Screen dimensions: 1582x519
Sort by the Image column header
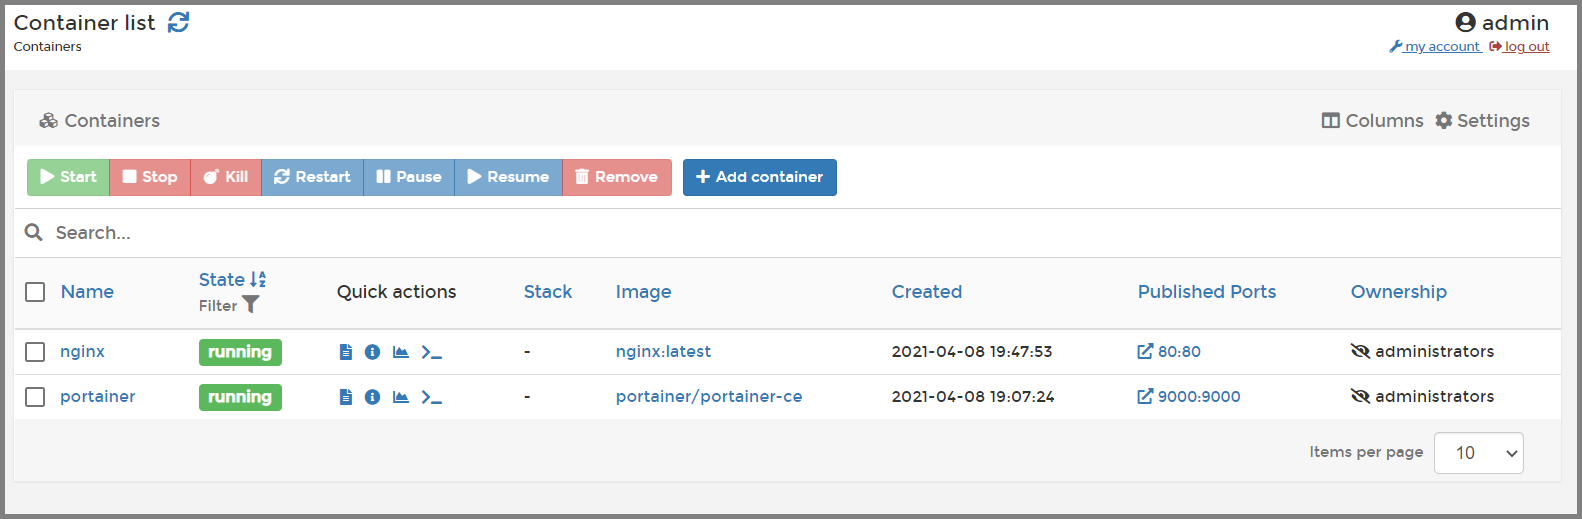(643, 292)
